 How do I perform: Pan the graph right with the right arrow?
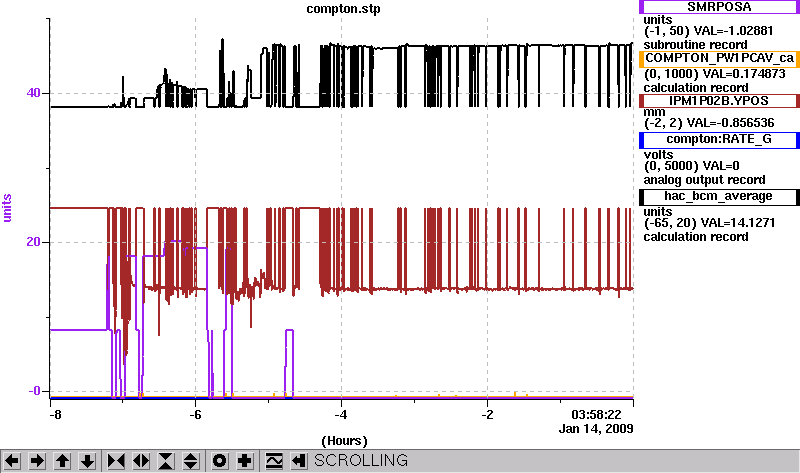pyautogui.click(x=37, y=461)
